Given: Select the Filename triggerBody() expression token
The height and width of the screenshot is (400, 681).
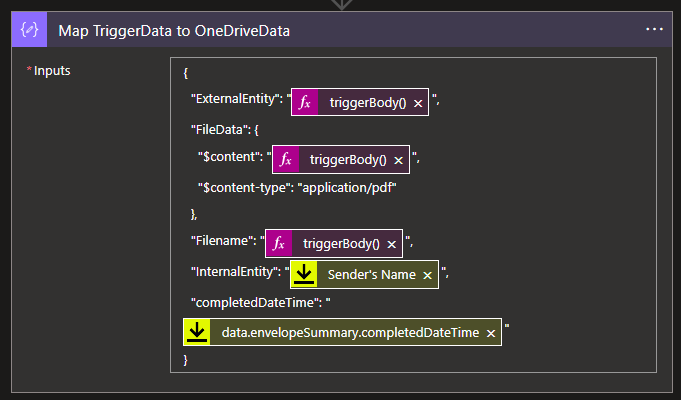Looking at the screenshot, I should click(341, 243).
